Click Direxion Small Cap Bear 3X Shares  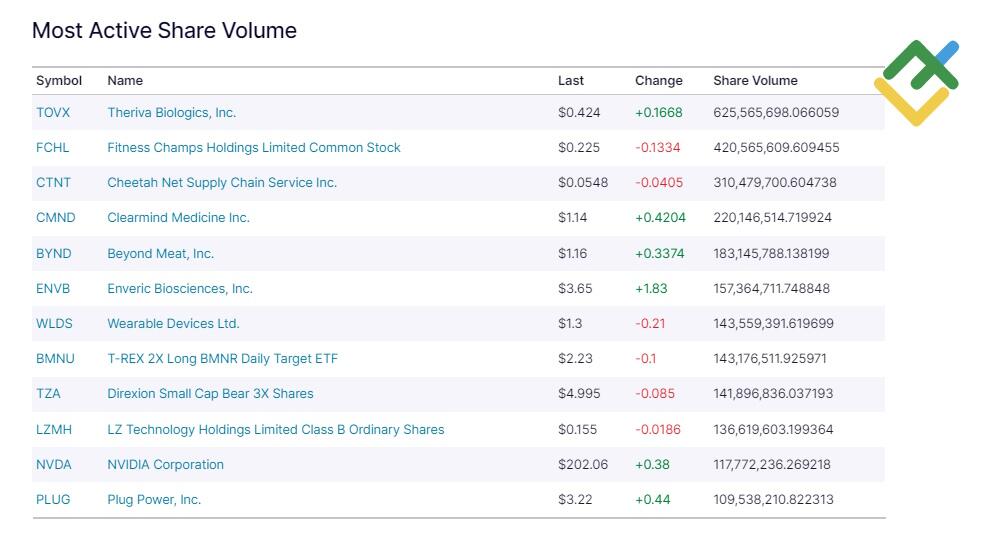(x=210, y=394)
